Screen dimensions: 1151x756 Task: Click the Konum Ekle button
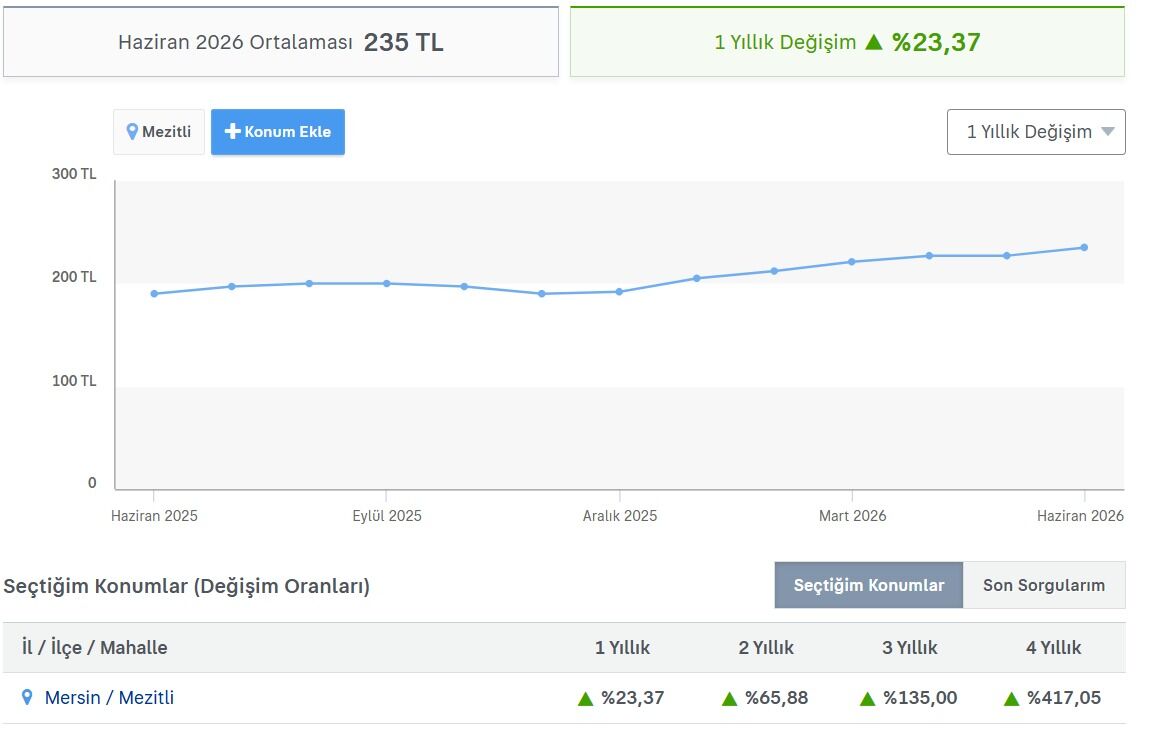point(277,132)
